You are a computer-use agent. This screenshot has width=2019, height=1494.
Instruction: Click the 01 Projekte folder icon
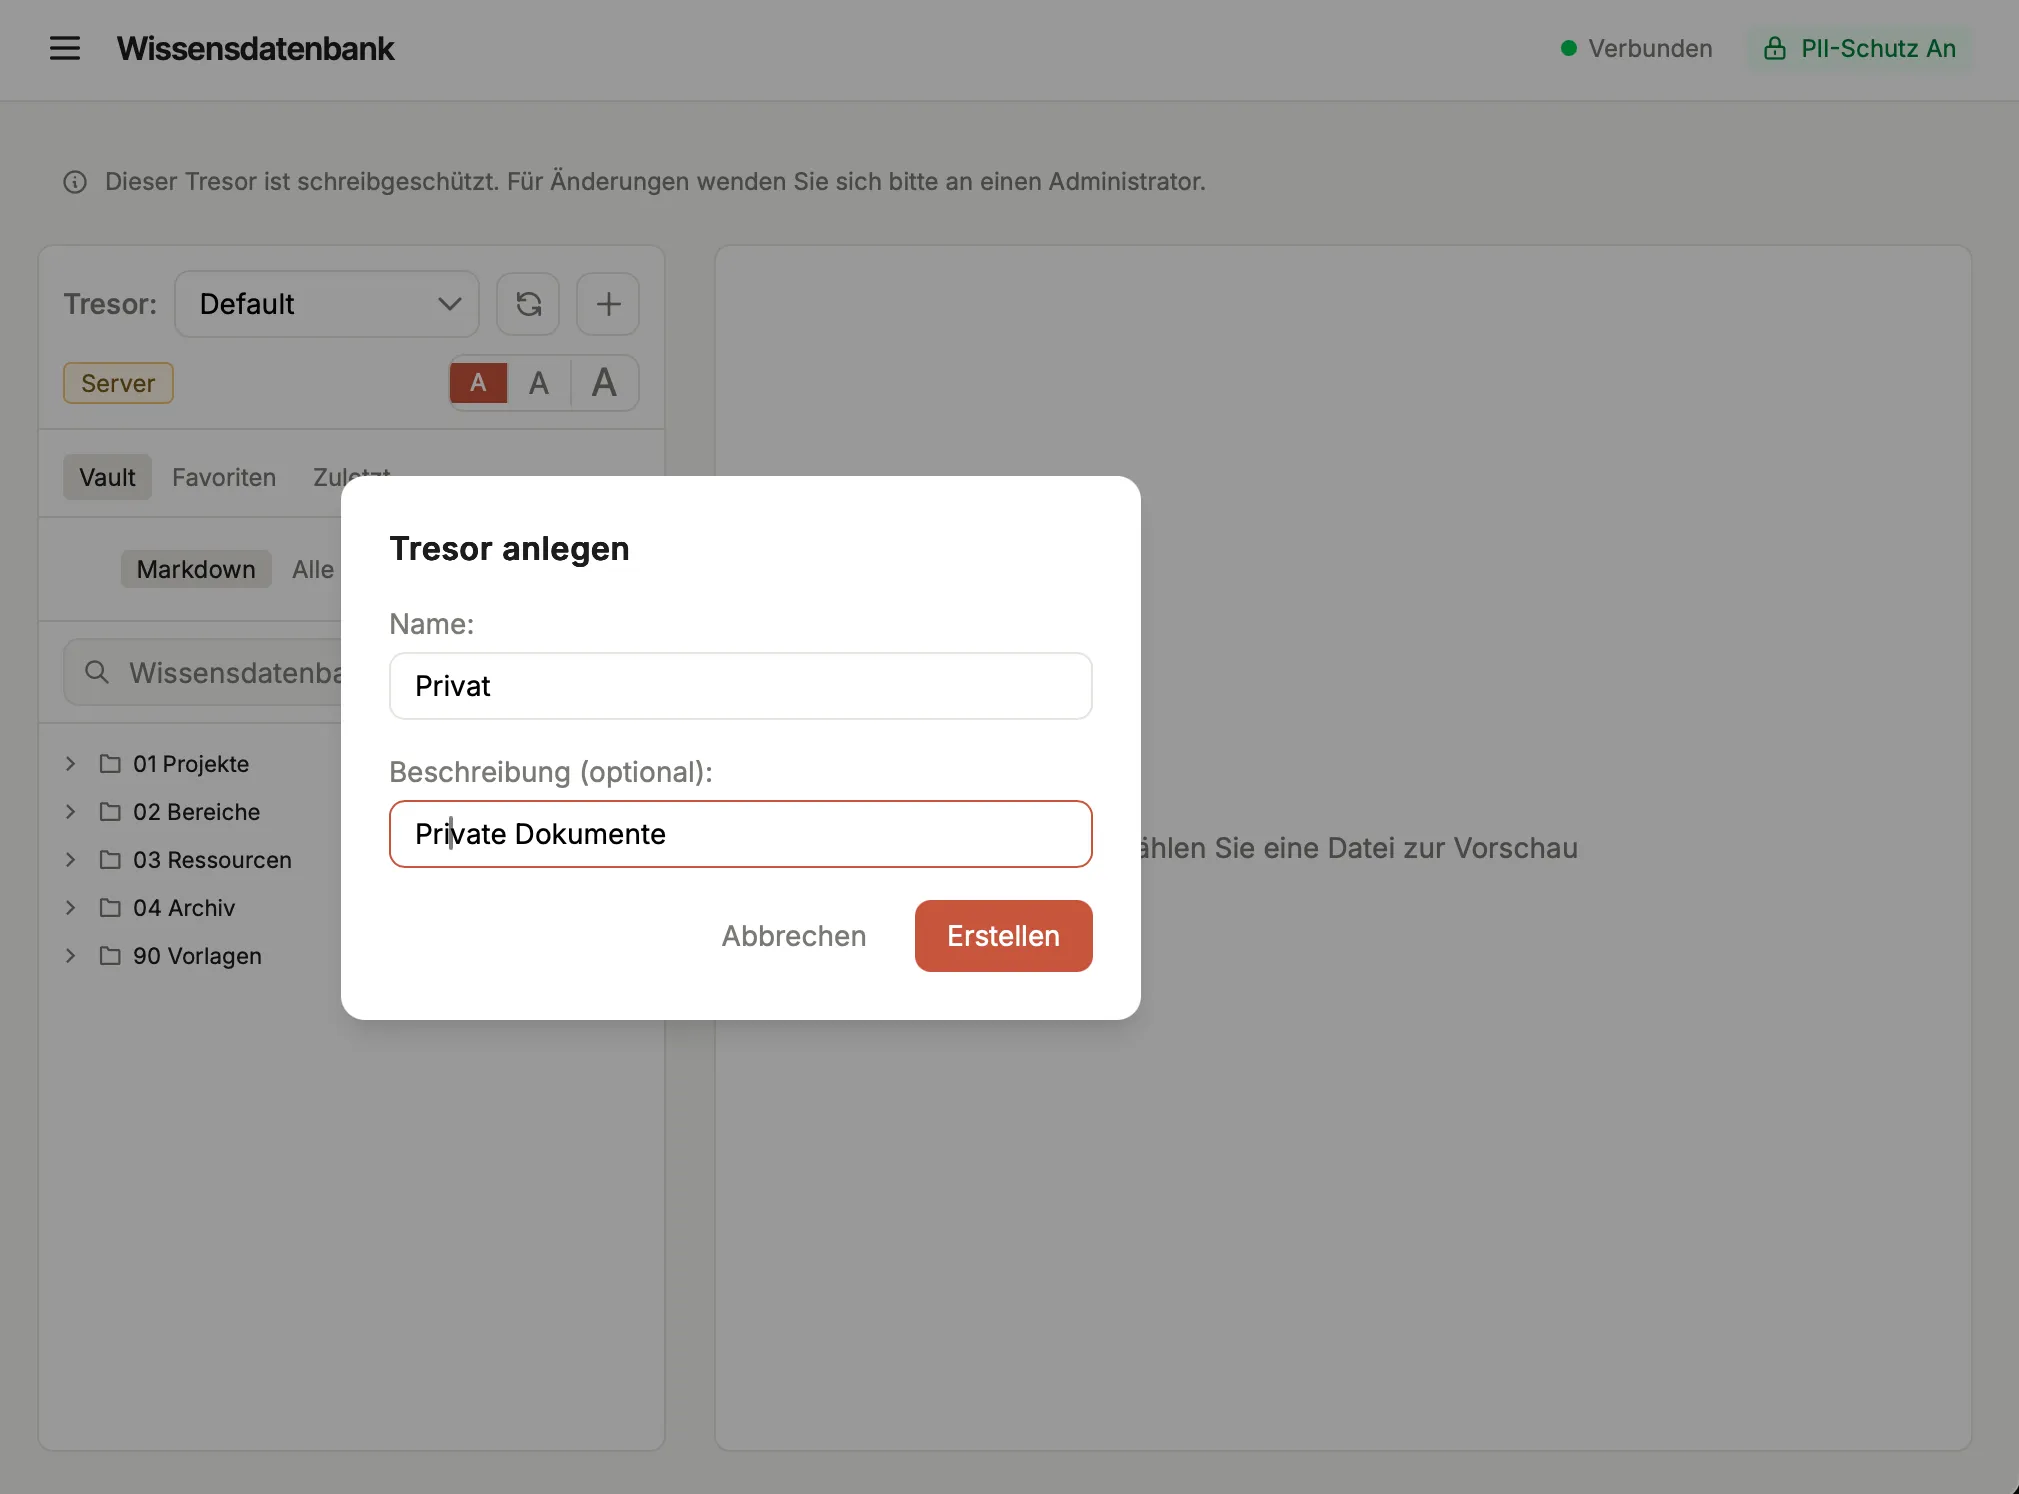pos(110,764)
